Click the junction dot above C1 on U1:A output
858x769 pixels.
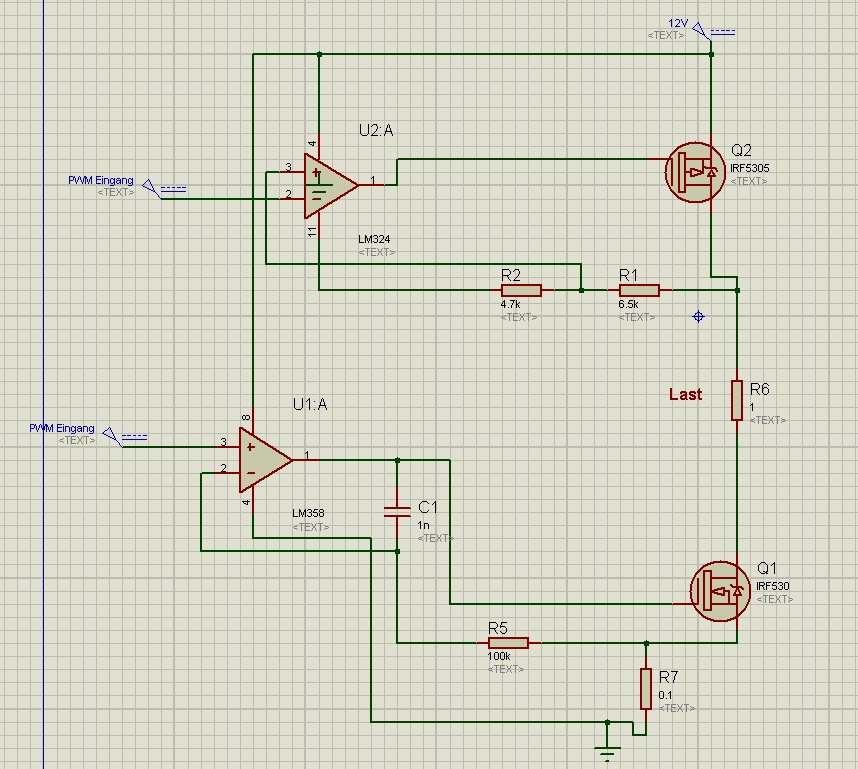397,460
